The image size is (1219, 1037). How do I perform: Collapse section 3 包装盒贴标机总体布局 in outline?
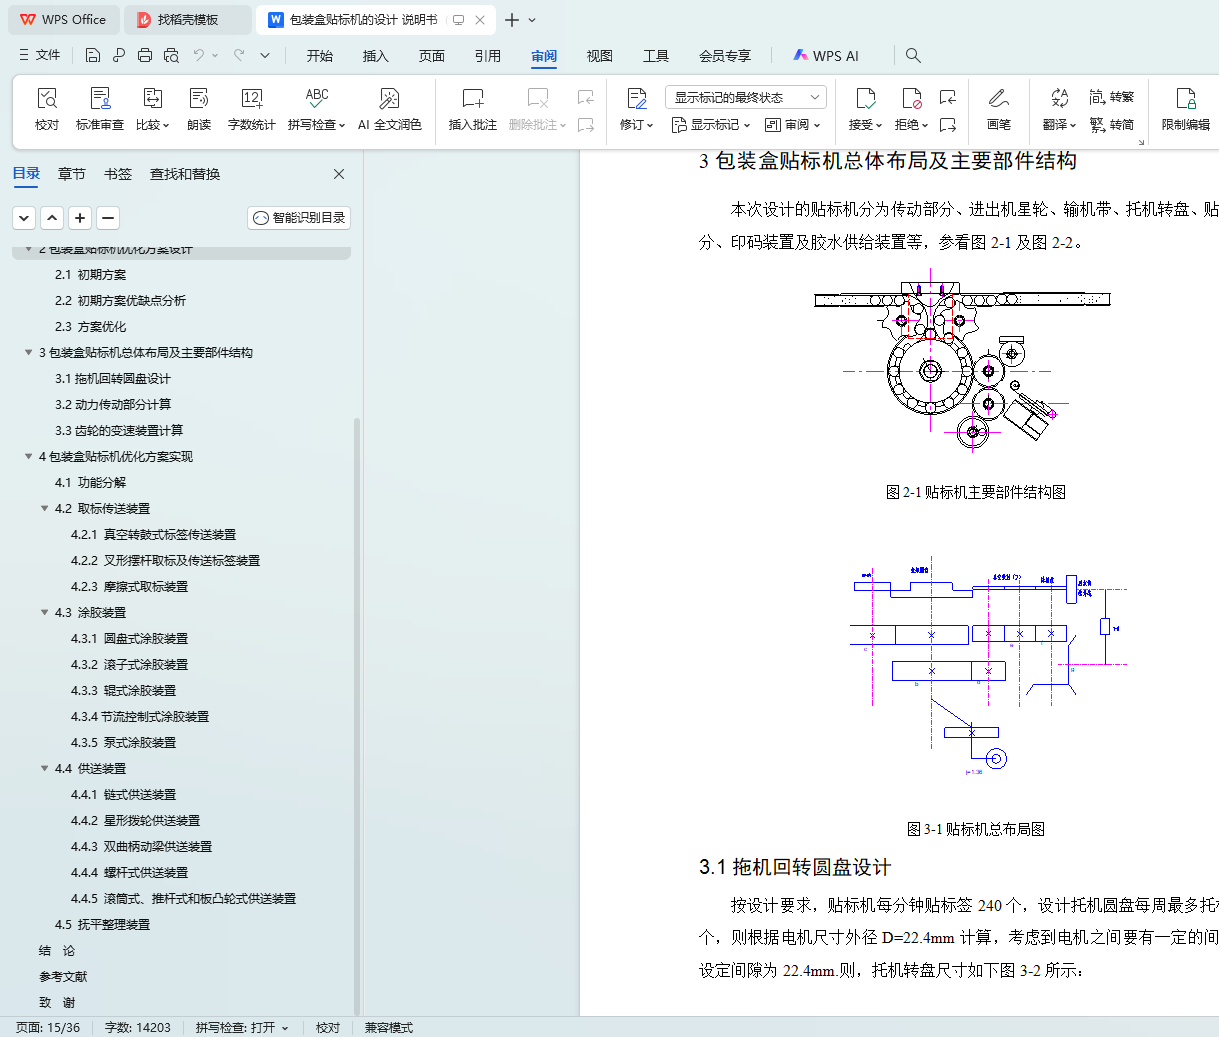[x=29, y=352]
